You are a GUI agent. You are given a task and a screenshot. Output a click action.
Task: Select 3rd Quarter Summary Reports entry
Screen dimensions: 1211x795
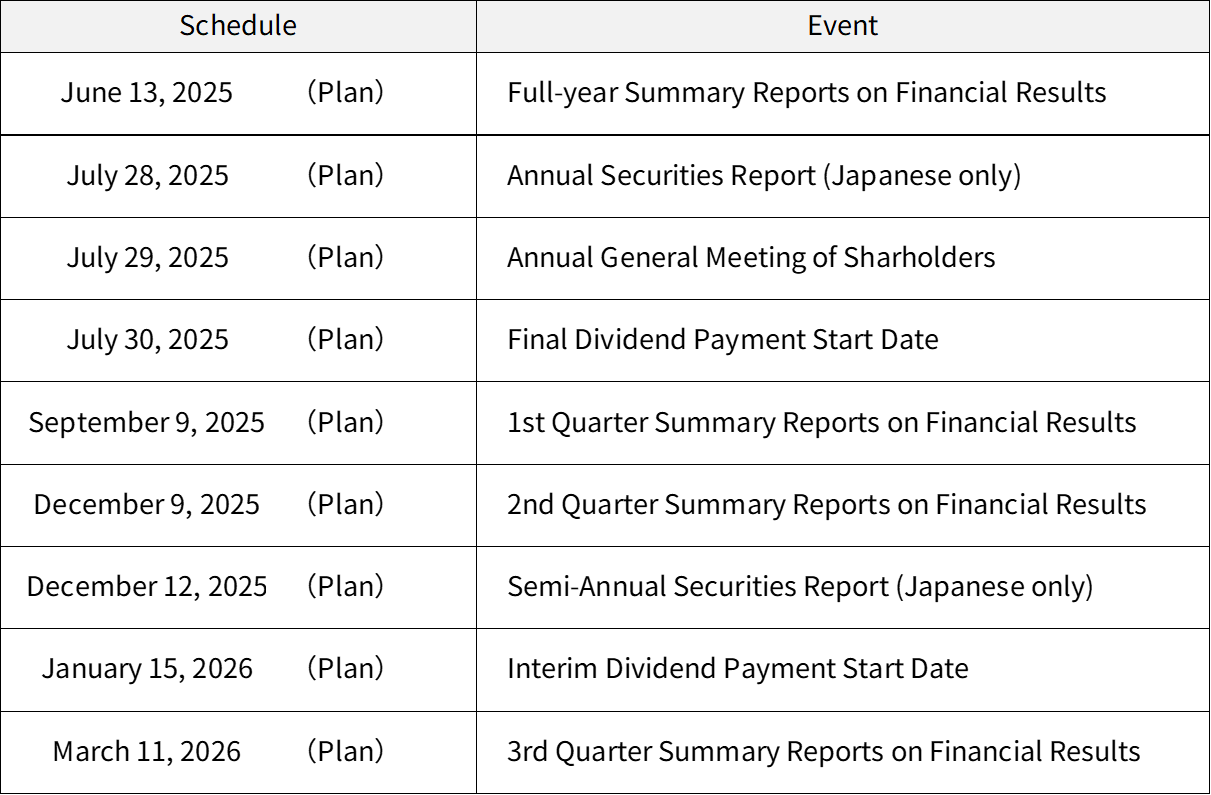tap(824, 751)
